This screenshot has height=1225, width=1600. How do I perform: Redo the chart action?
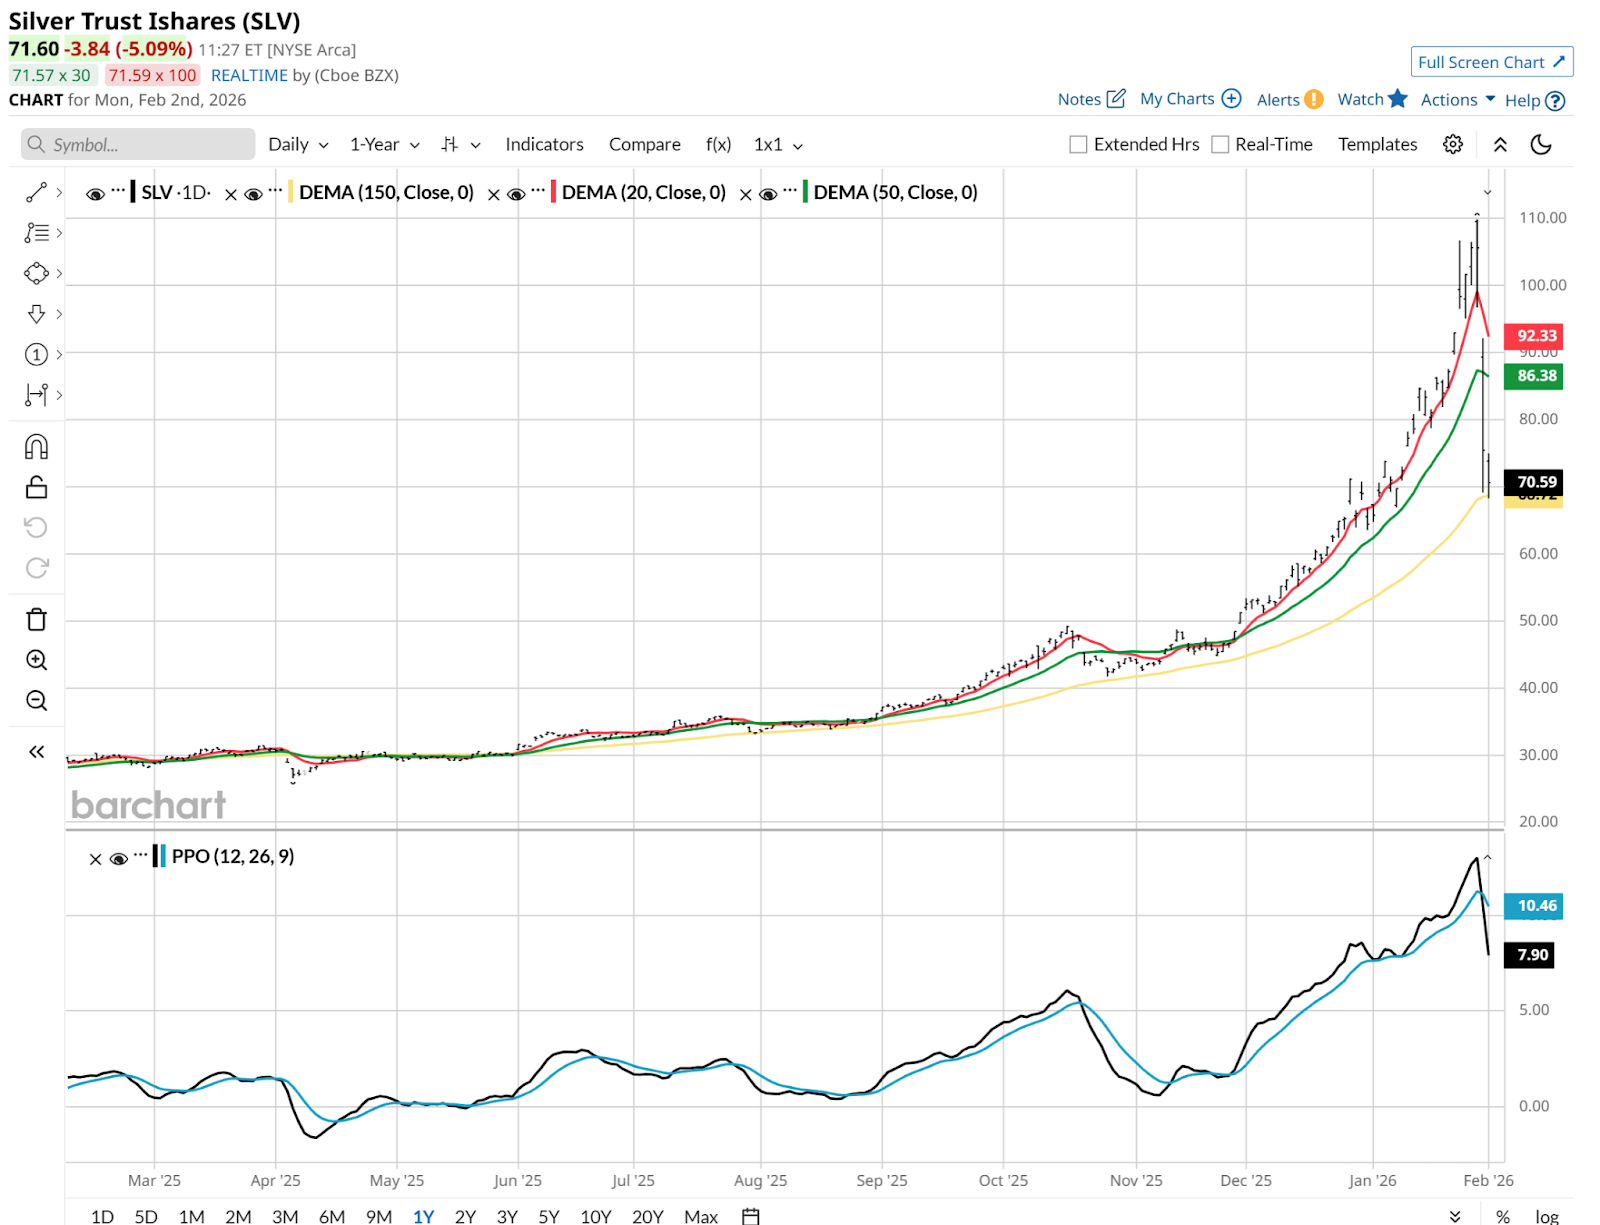click(x=36, y=568)
